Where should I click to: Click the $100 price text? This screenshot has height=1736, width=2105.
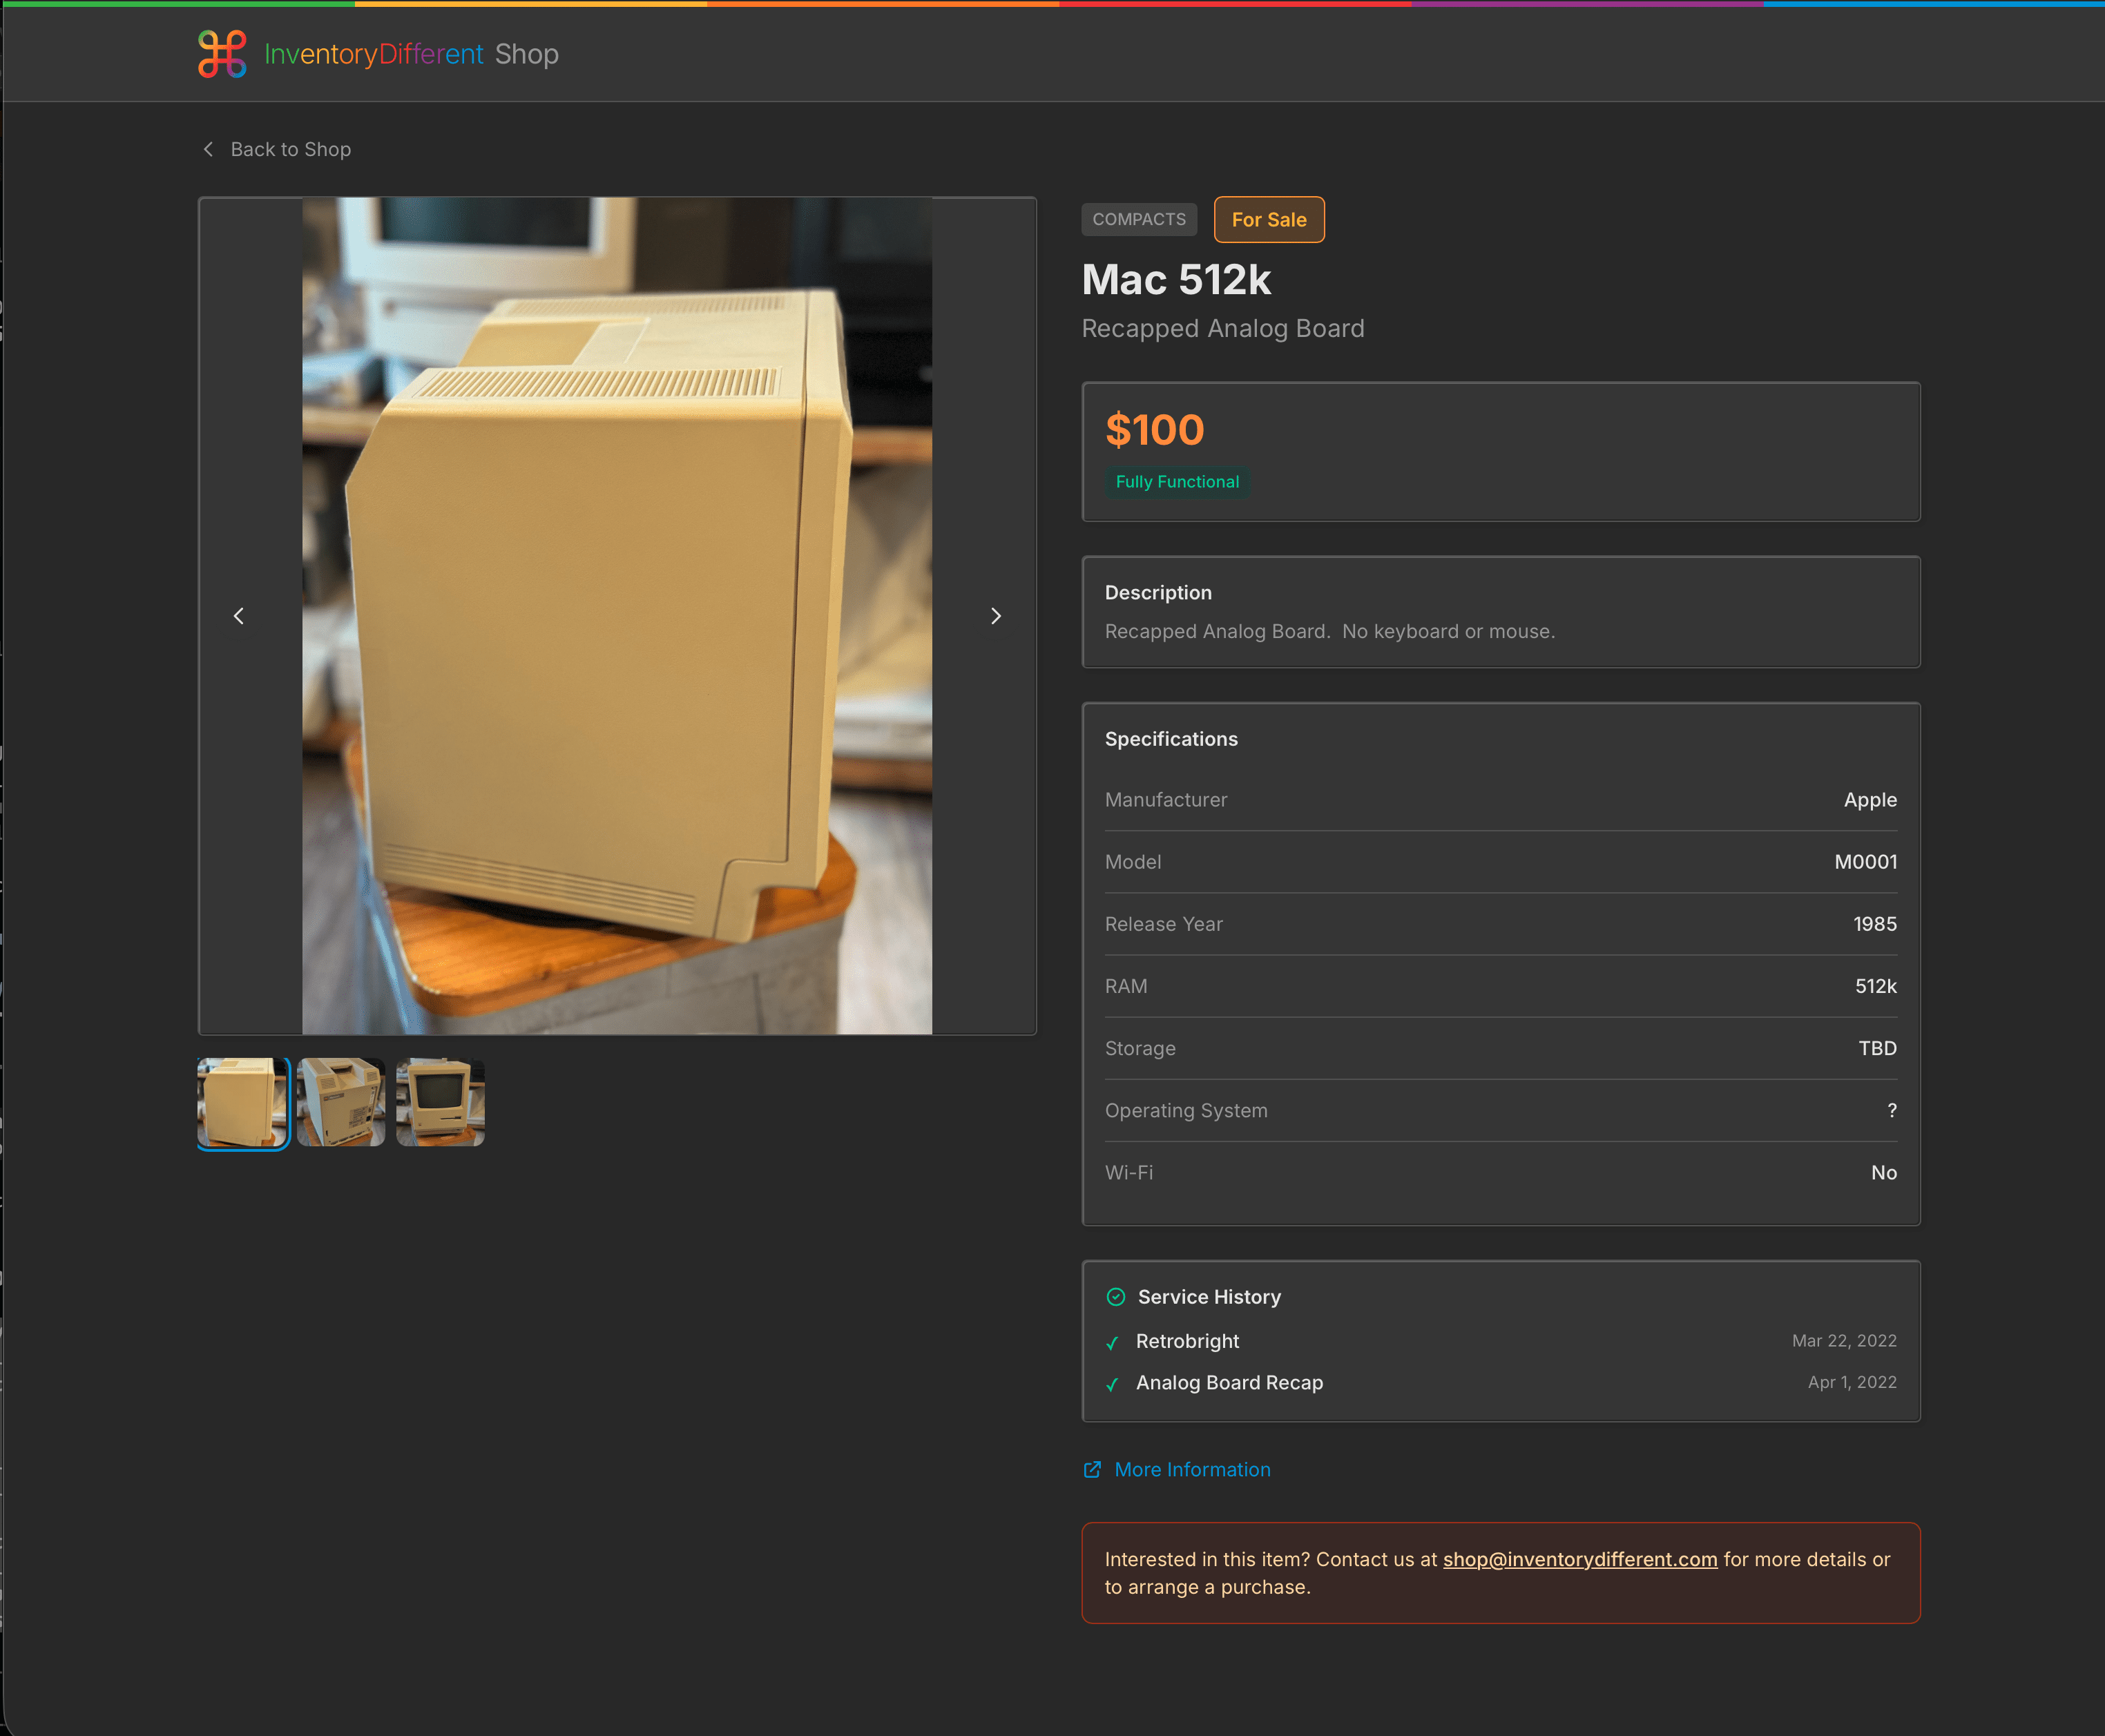tap(1154, 430)
